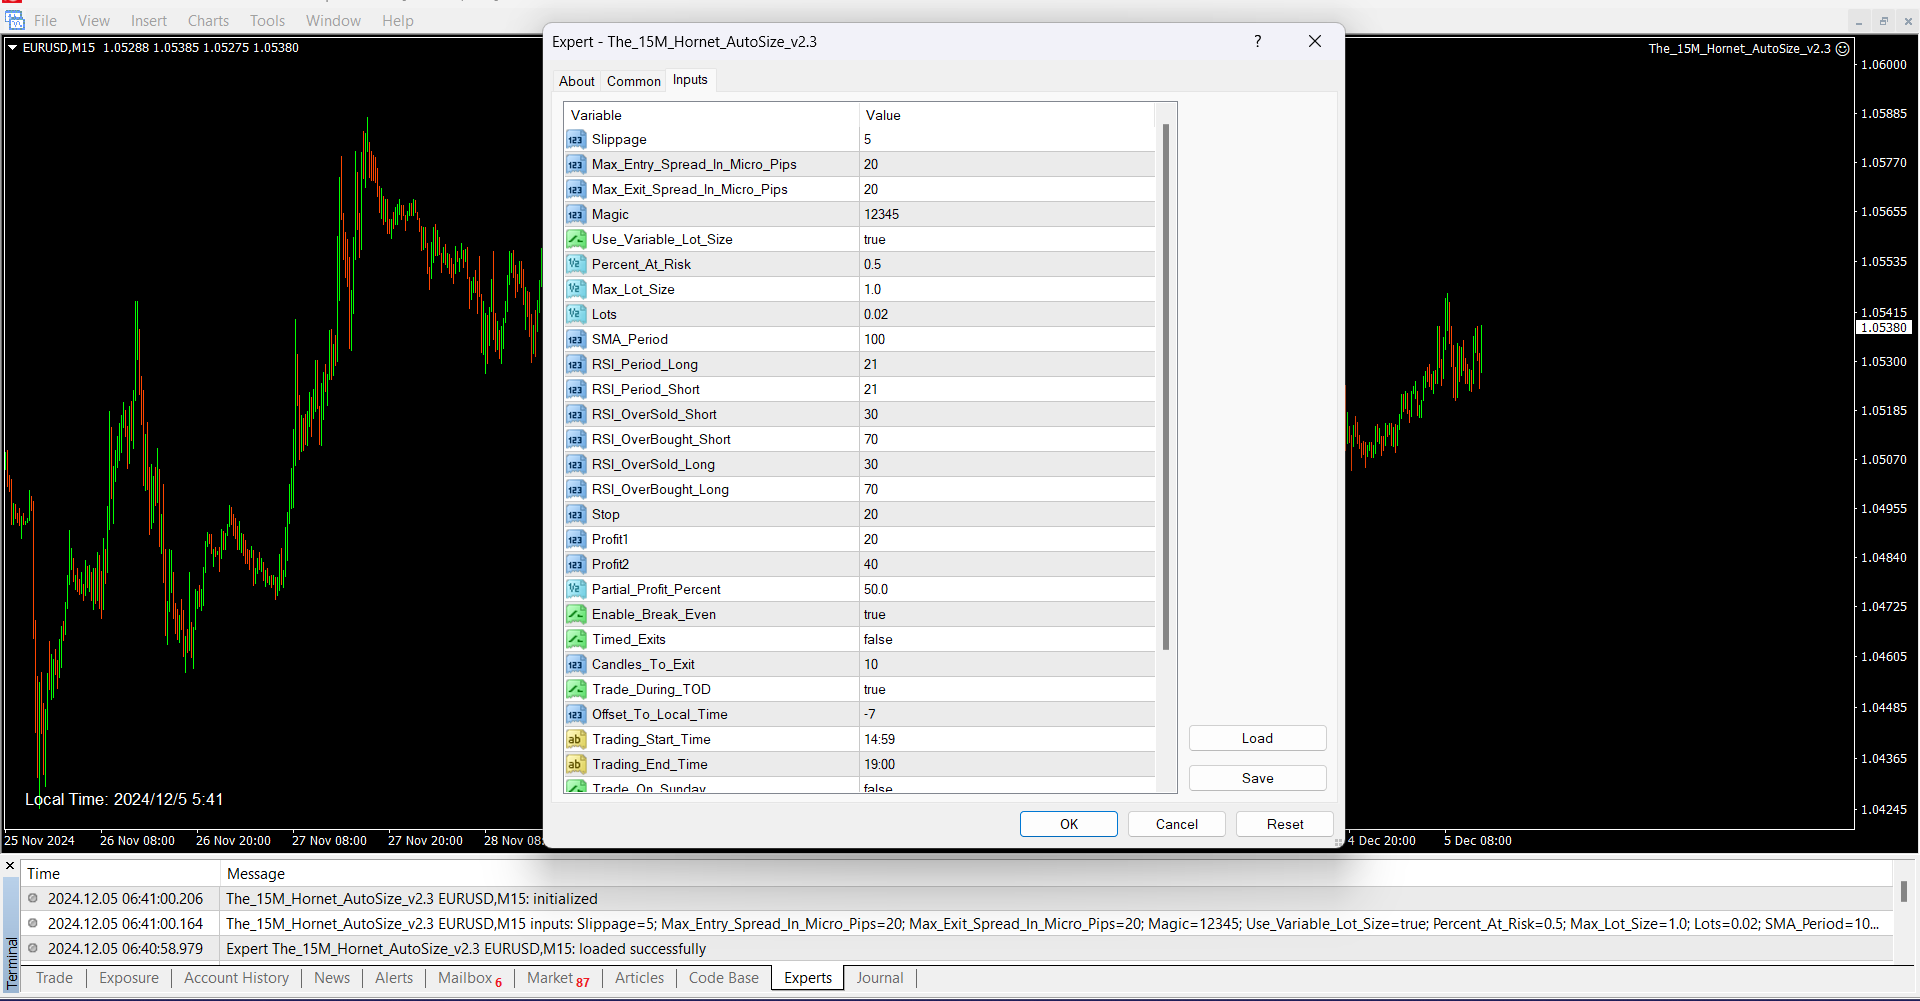Click OK to confirm expert inputs
The width and height of the screenshot is (1920, 1001).
[x=1068, y=824]
